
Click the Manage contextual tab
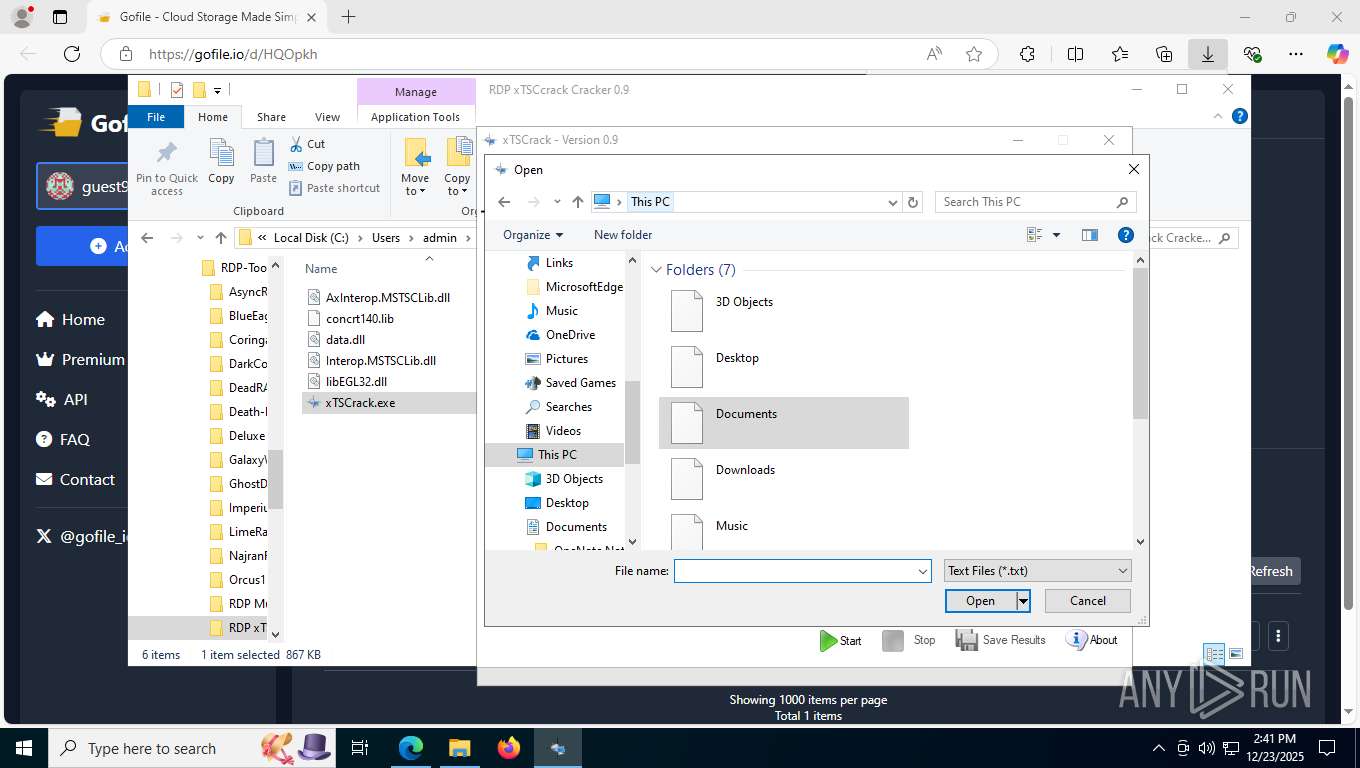415,92
